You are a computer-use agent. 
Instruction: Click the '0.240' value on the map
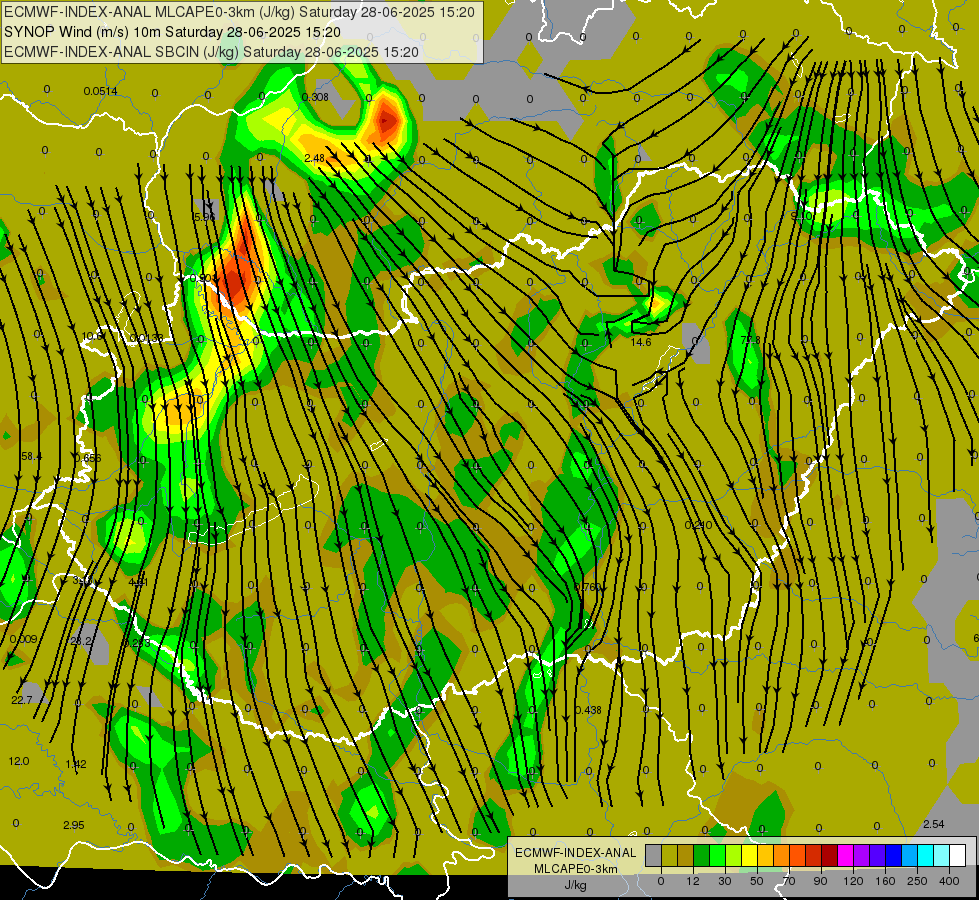tap(698, 525)
